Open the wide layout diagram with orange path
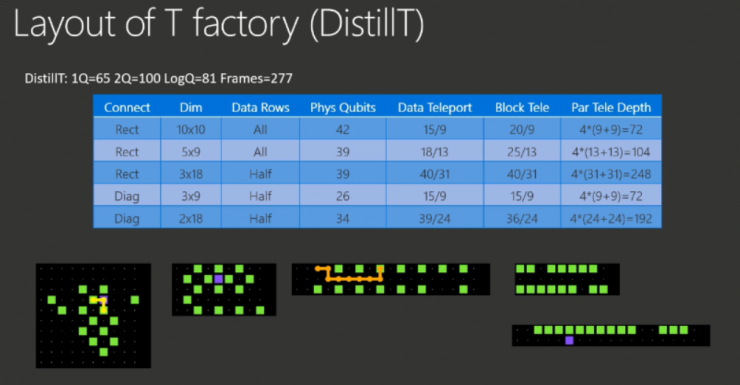This screenshot has width=740, height=385. point(391,279)
